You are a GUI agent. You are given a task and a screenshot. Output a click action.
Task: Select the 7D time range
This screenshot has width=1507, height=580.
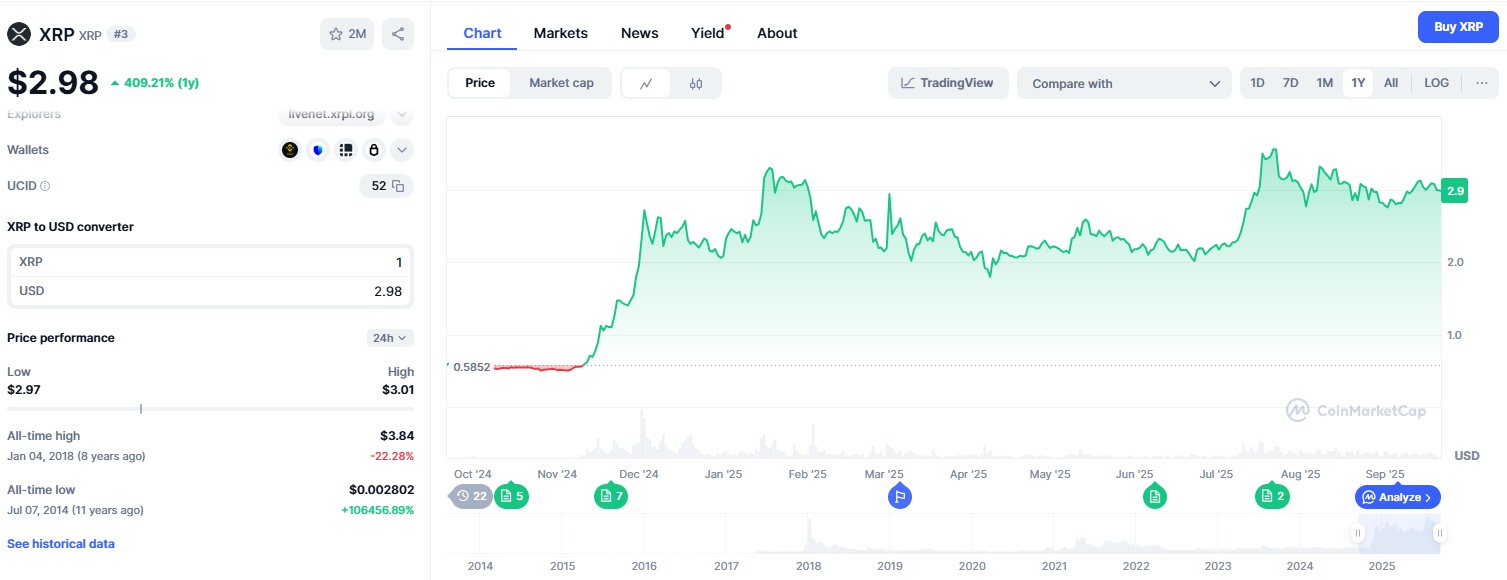click(1291, 83)
